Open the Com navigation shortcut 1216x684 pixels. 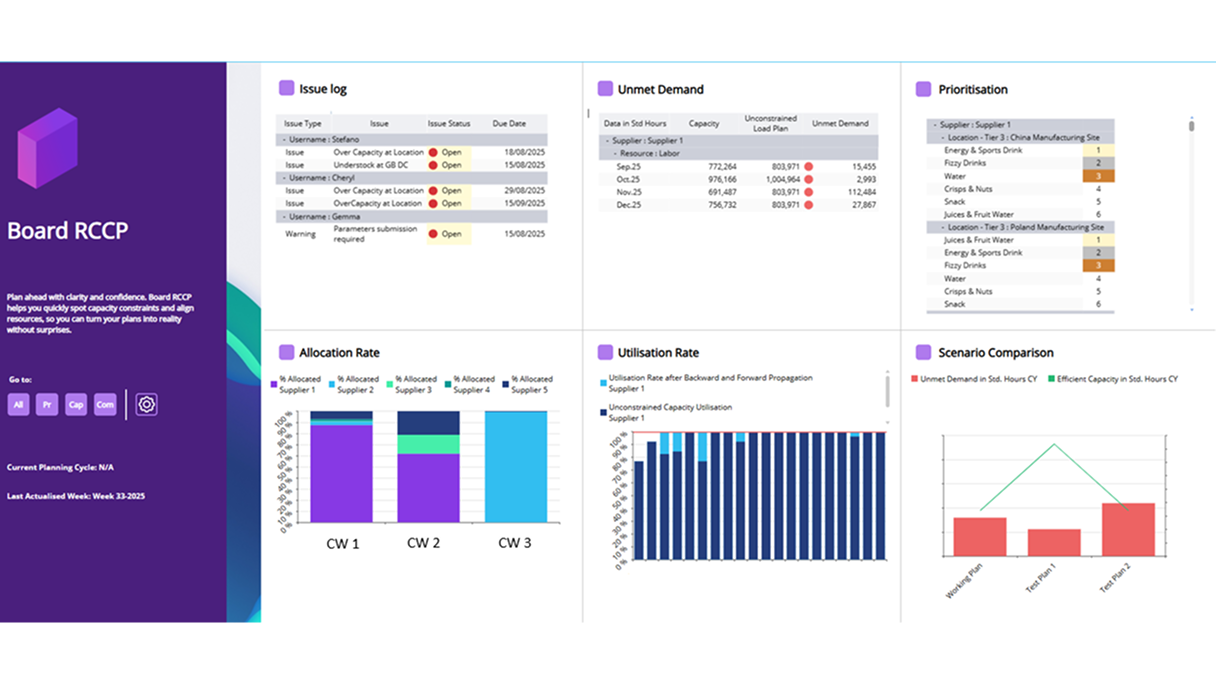tap(108, 404)
